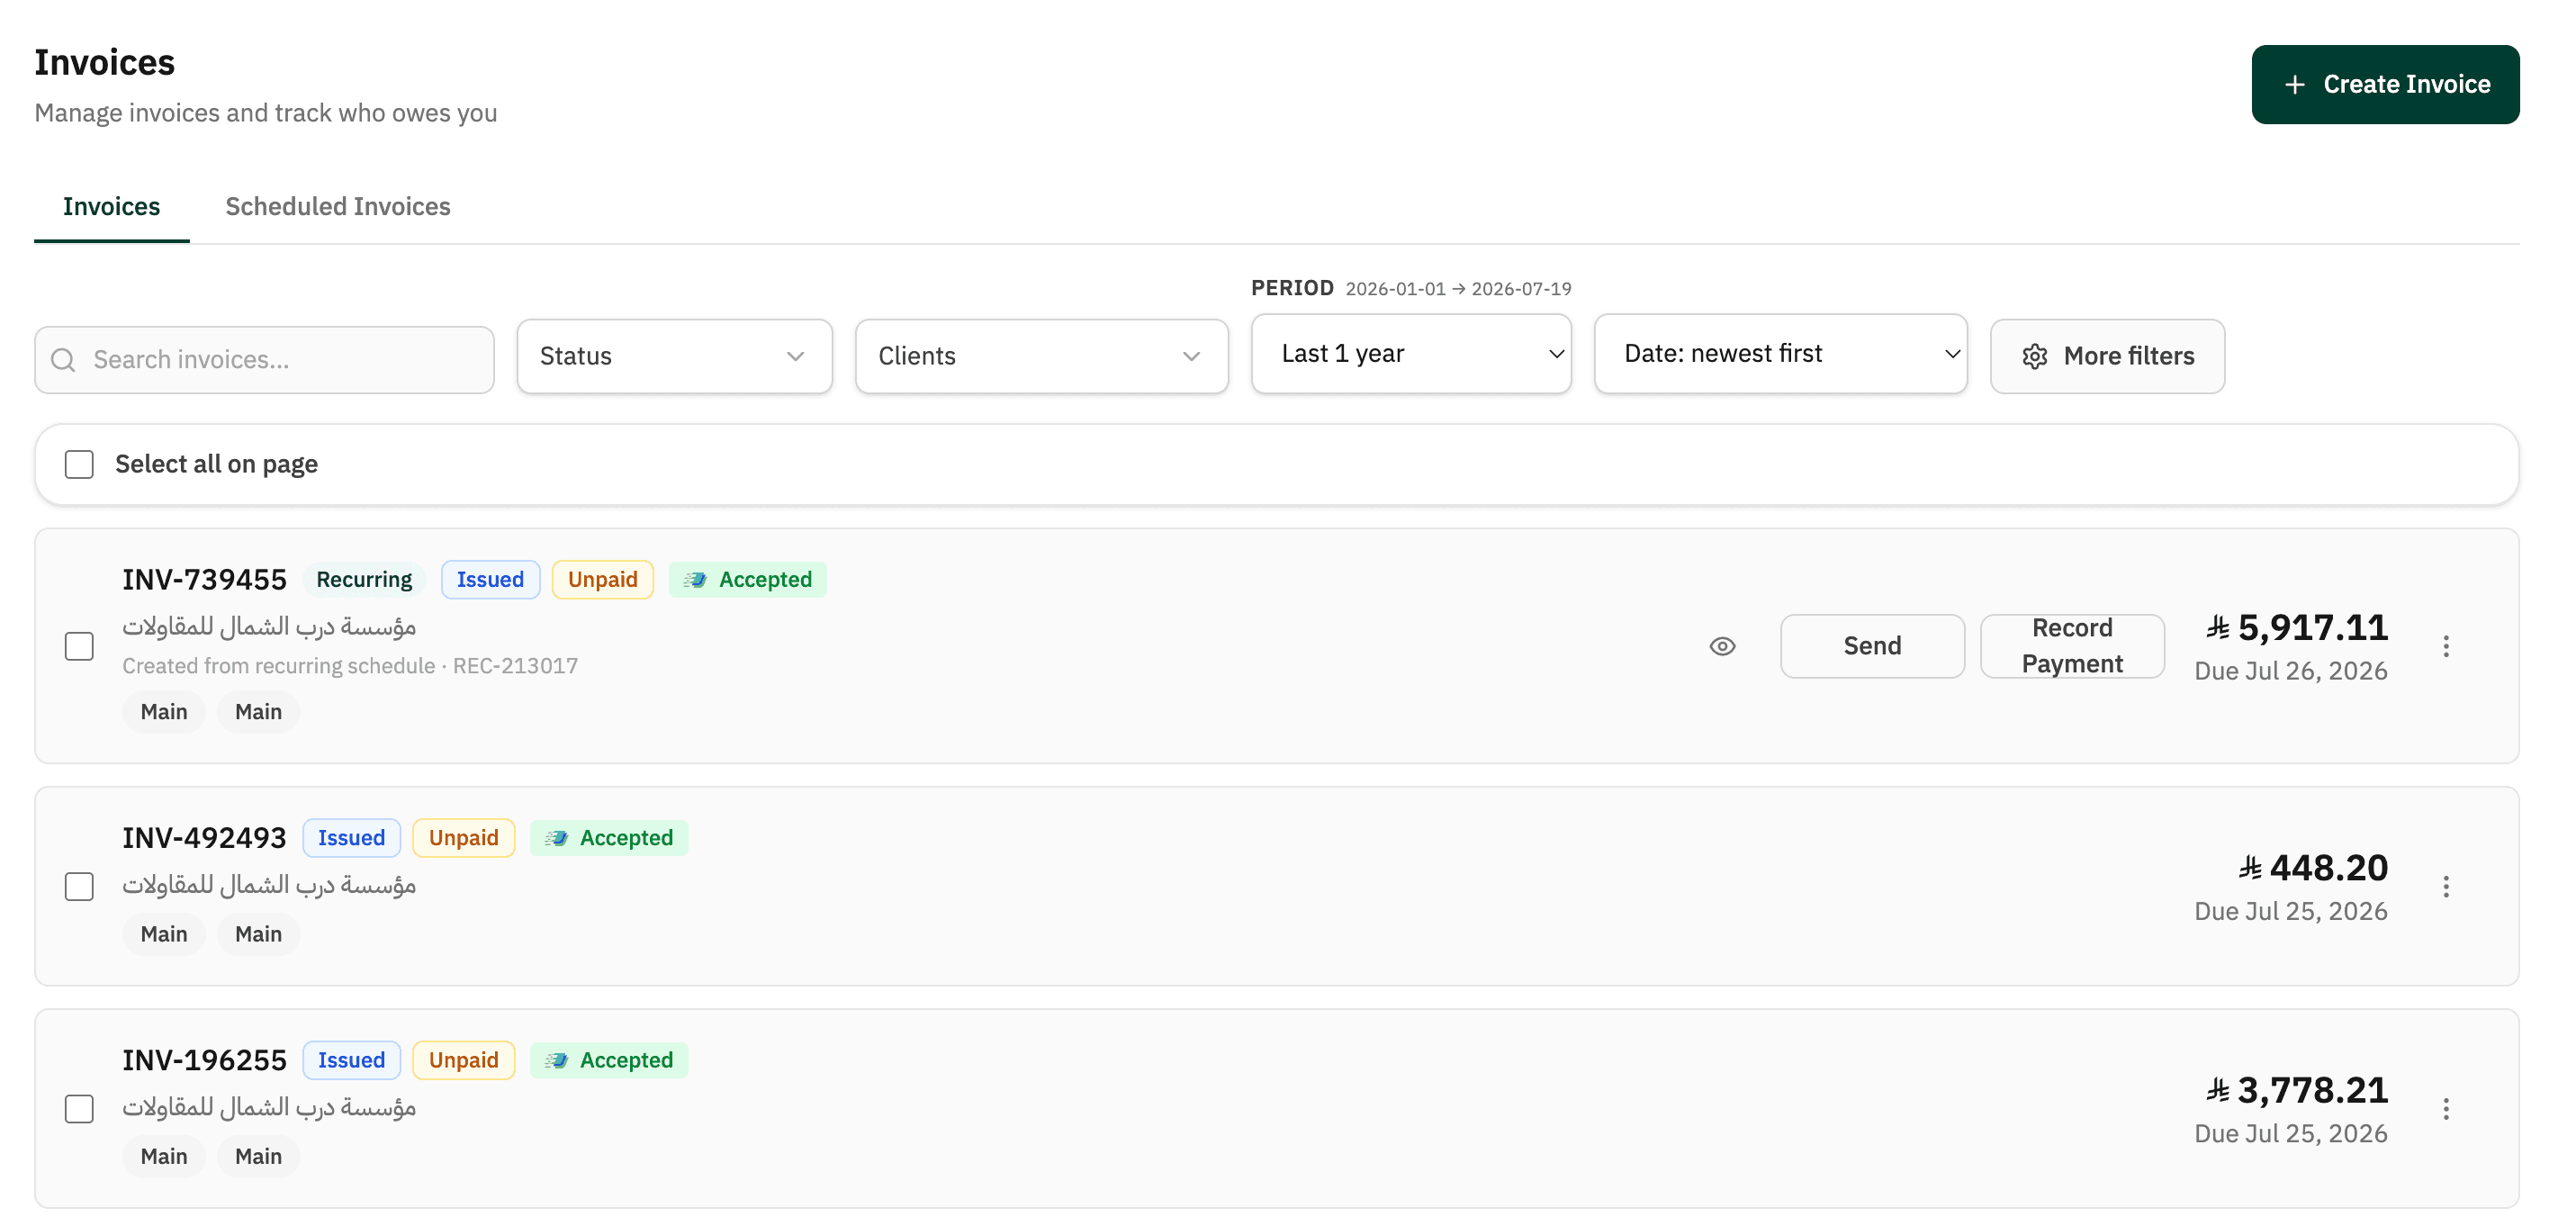
Task: Click the eye preview icon for INV-739455
Action: coord(1722,646)
